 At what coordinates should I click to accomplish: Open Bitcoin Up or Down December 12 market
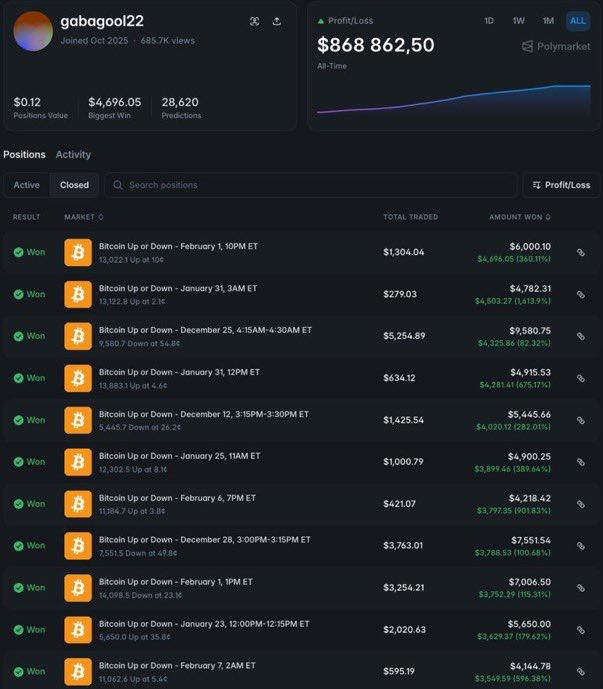pyautogui.click(x=203, y=413)
